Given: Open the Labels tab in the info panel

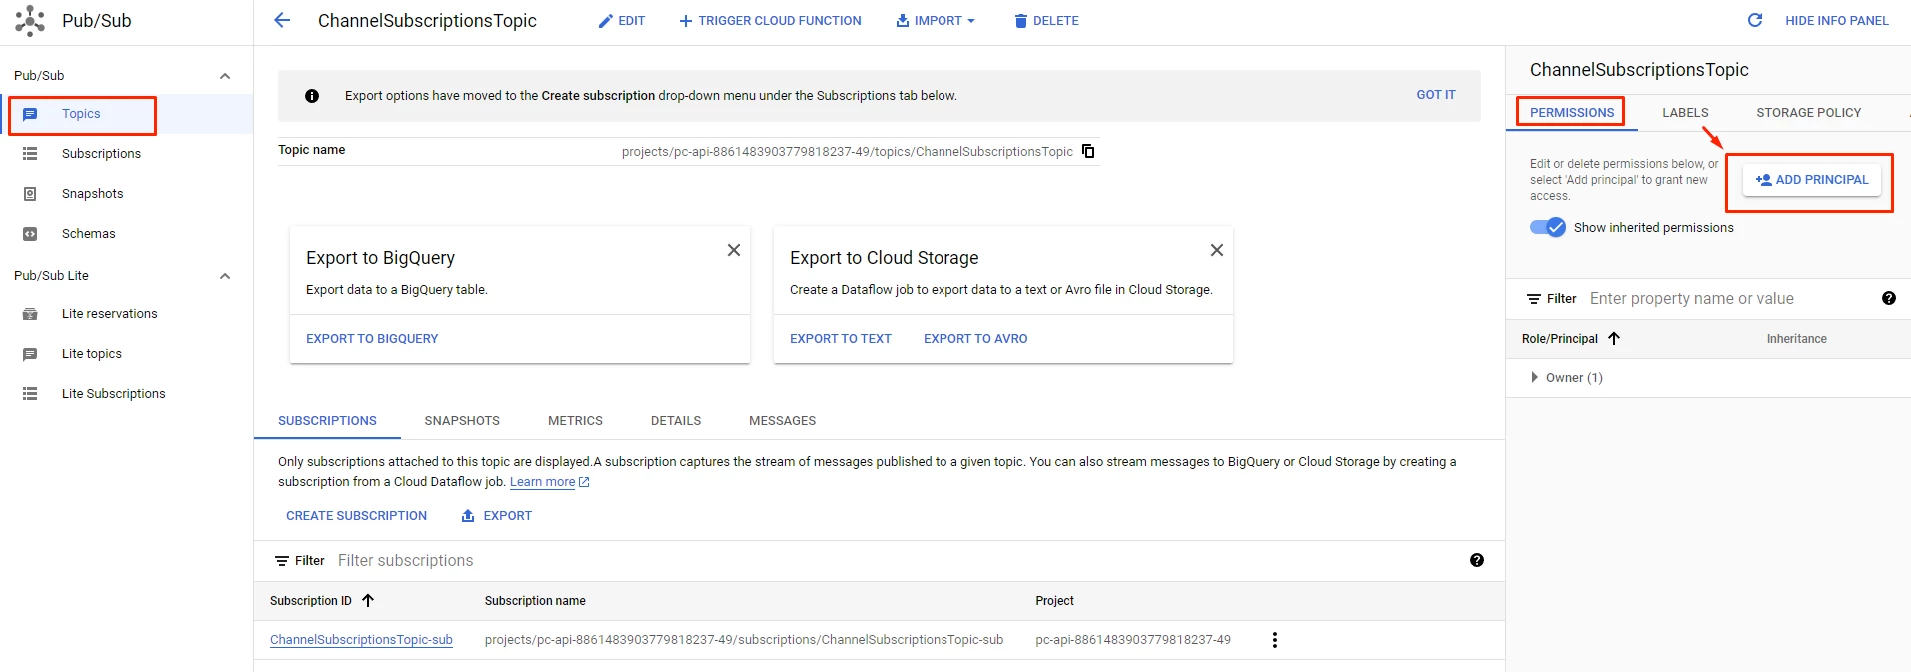Looking at the screenshot, I should pyautogui.click(x=1685, y=113).
